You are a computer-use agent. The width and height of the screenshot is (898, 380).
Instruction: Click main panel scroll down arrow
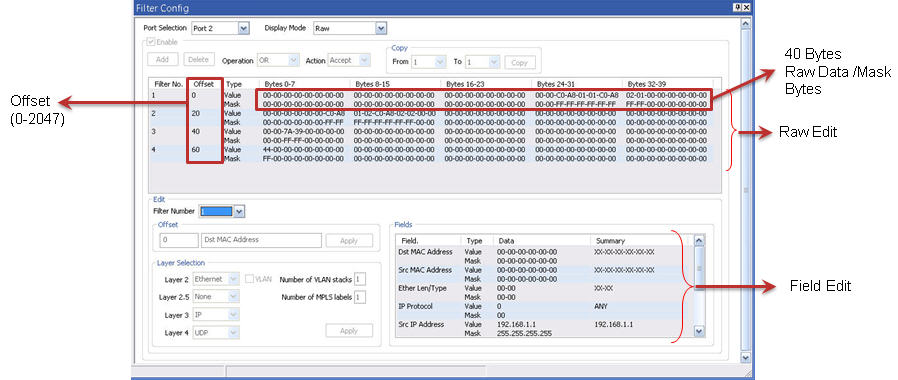click(x=745, y=357)
